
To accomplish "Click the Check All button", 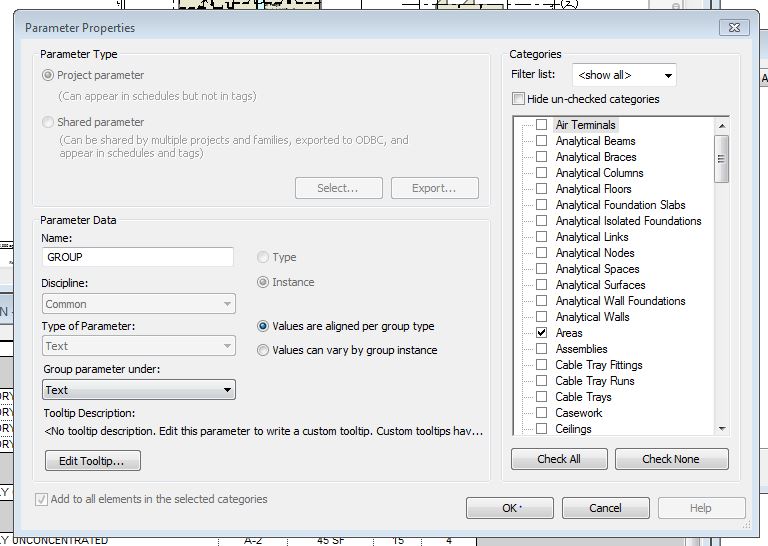I will click(x=559, y=459).
